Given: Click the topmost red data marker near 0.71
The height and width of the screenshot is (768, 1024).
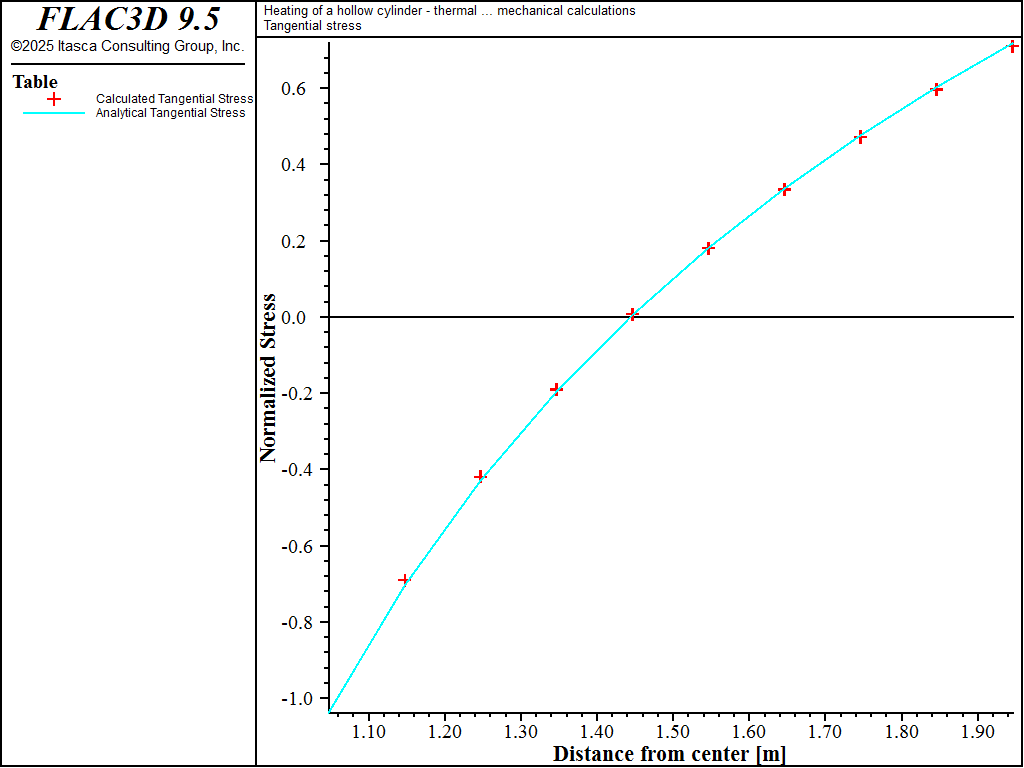Looking at the screenshot, I should 1012,47.
